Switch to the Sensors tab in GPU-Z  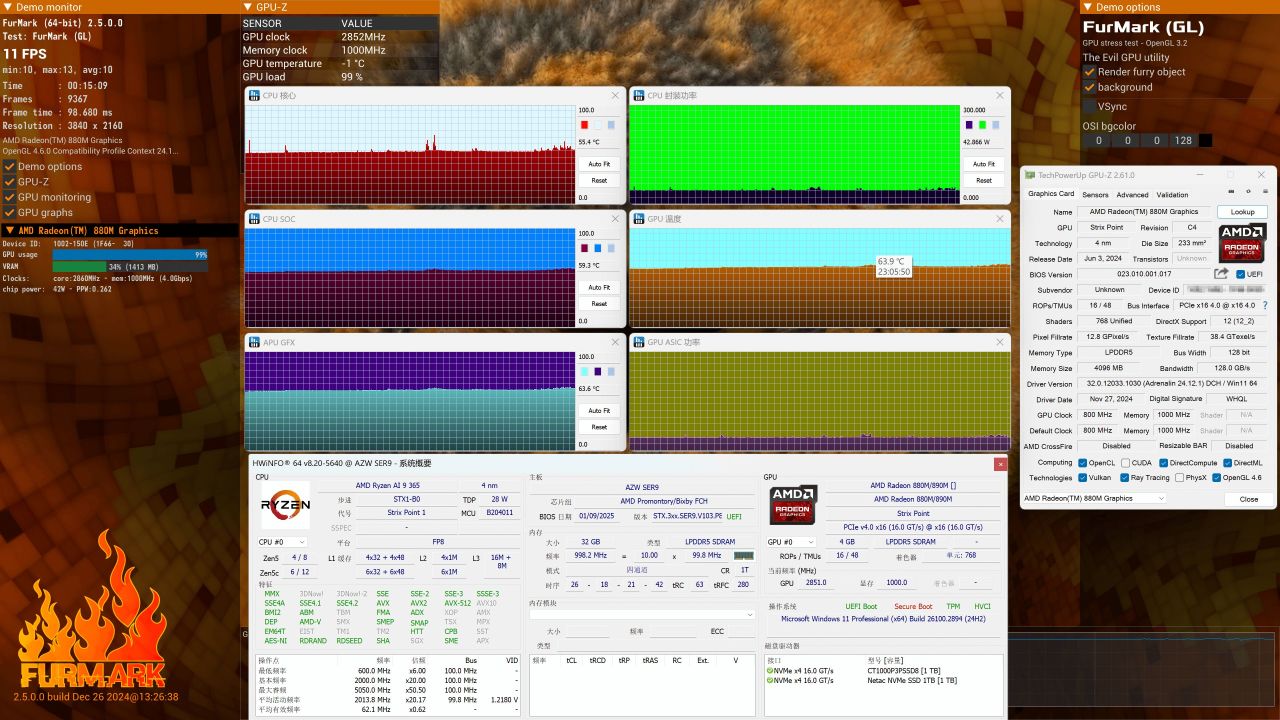click(x=1095, y=195)
